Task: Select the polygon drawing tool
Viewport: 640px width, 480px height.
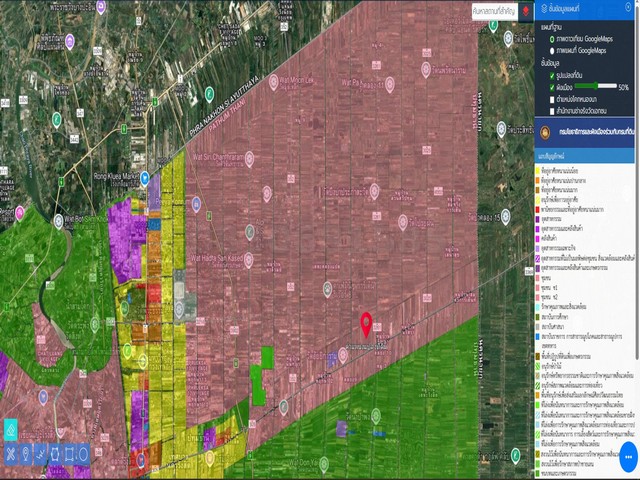Action: [x=55, y=454]
